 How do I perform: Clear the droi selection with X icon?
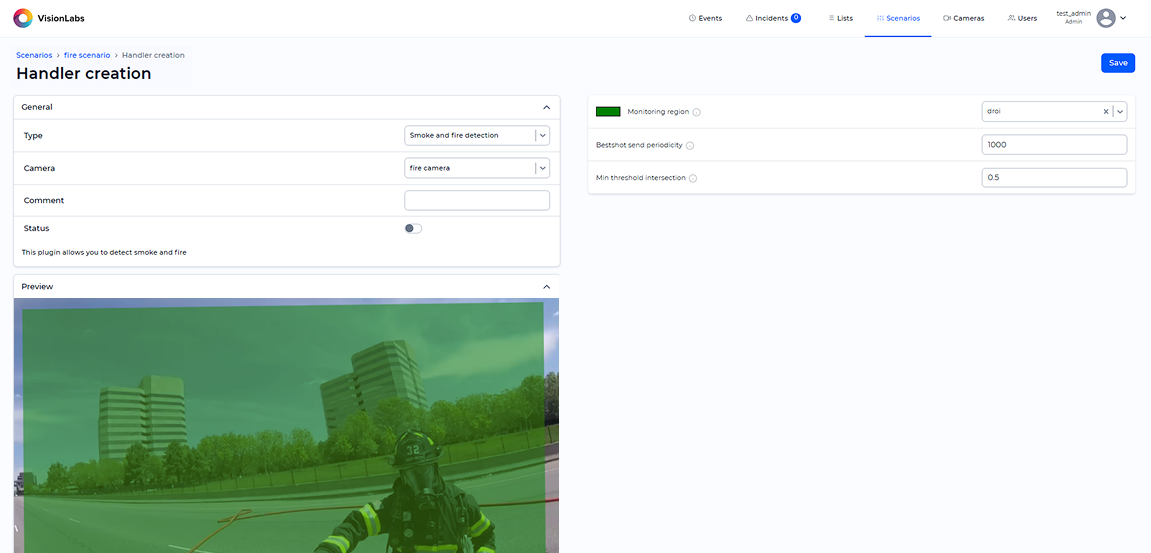1105,112
